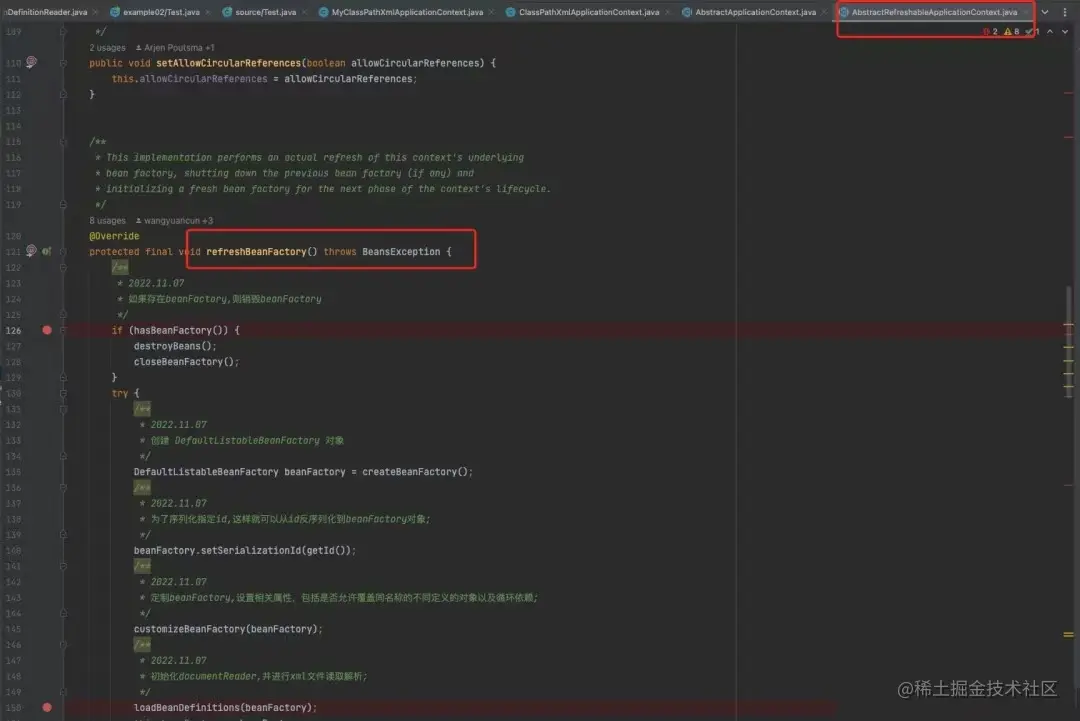Click the '2 usages' inlay hint
1080x721 pixels.
tap(107, 48)
